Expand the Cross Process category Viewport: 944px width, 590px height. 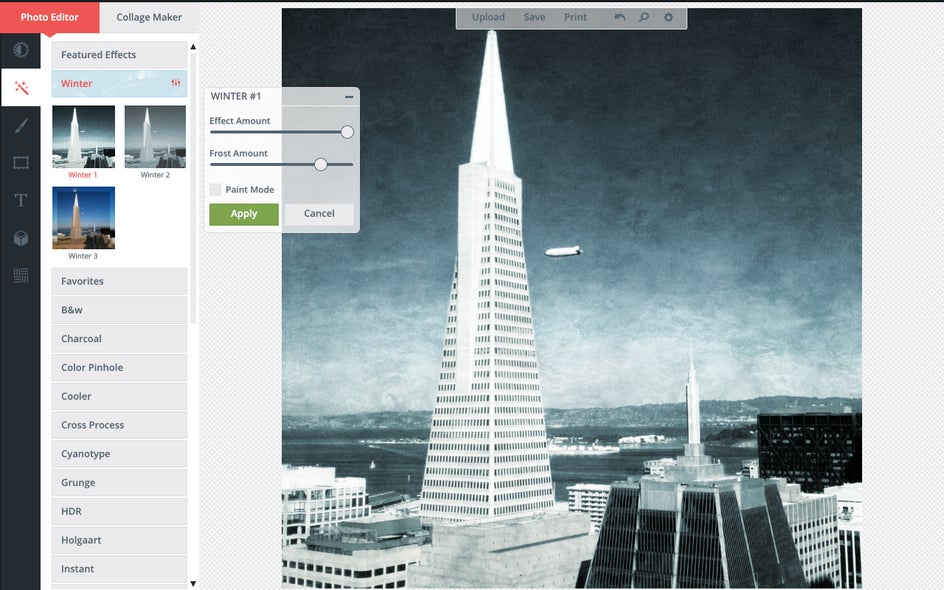tap(119, 425)
